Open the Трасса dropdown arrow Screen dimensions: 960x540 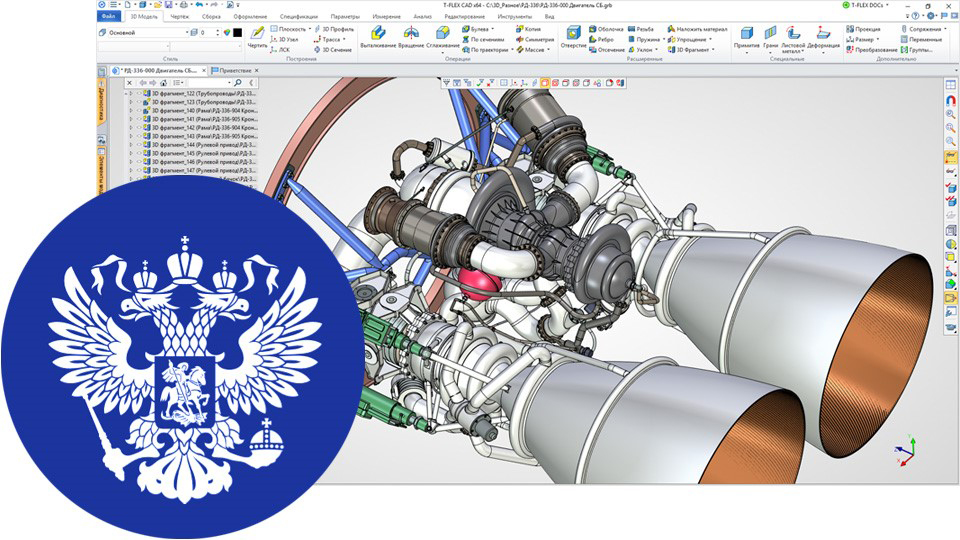tap(345, 39)
